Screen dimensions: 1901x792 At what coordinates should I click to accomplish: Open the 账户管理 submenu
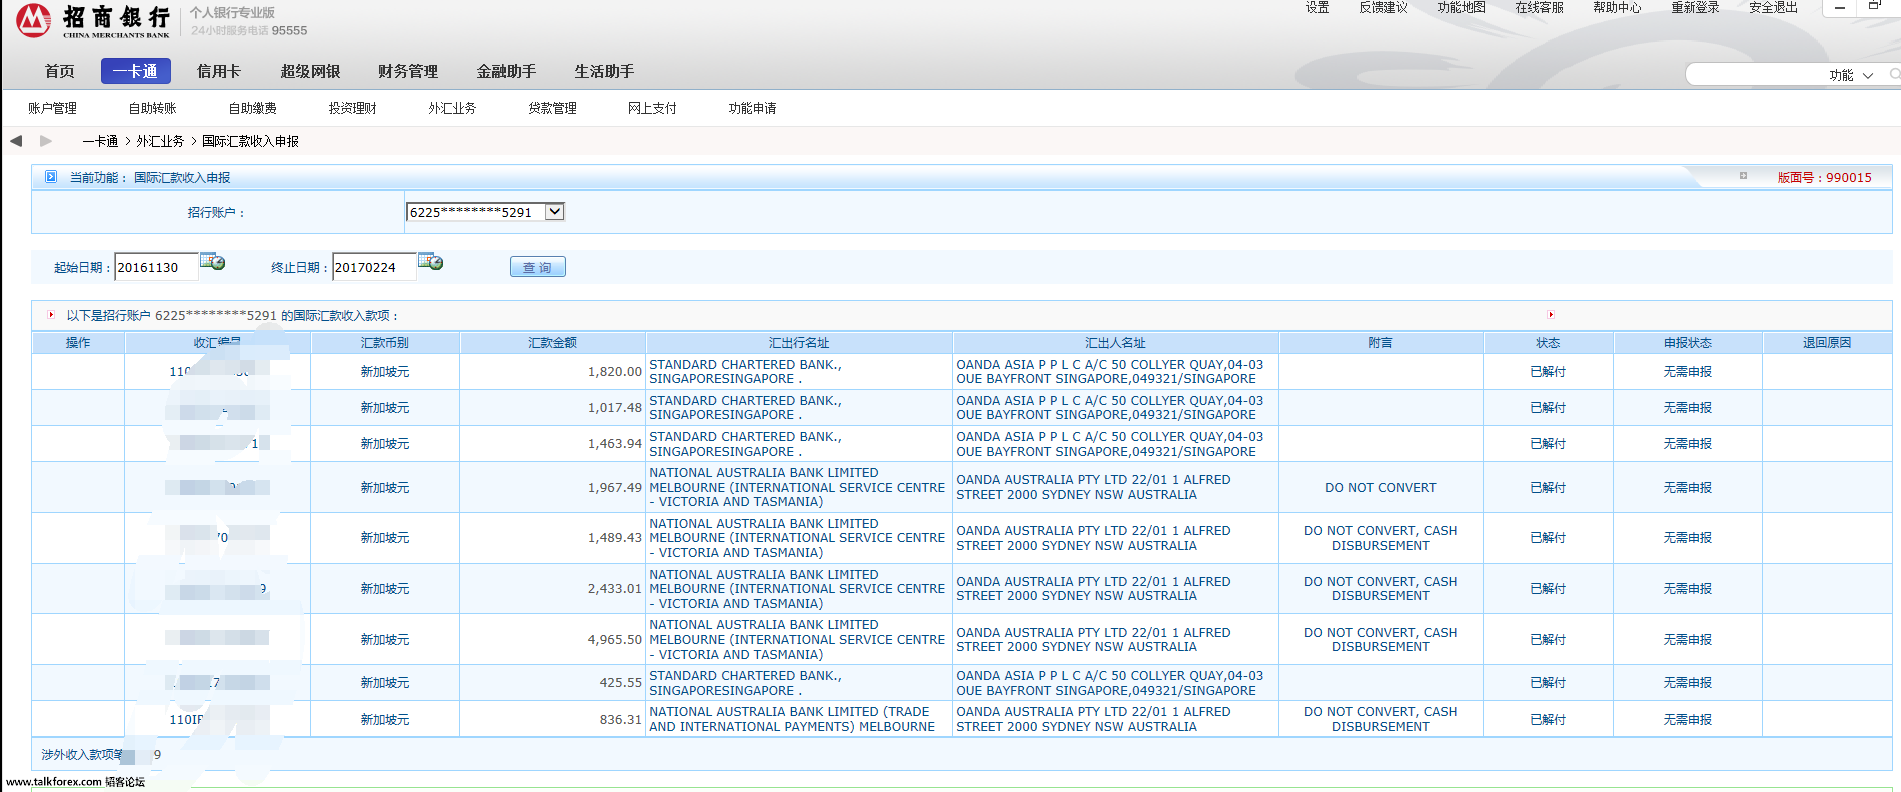[53, 108]
